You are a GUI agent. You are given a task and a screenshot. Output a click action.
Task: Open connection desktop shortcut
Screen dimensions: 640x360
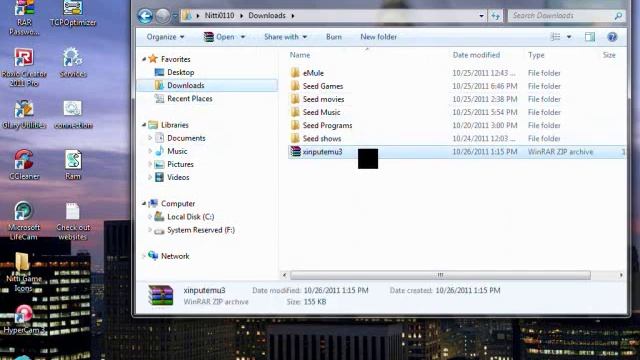click(x=73, y=114)
